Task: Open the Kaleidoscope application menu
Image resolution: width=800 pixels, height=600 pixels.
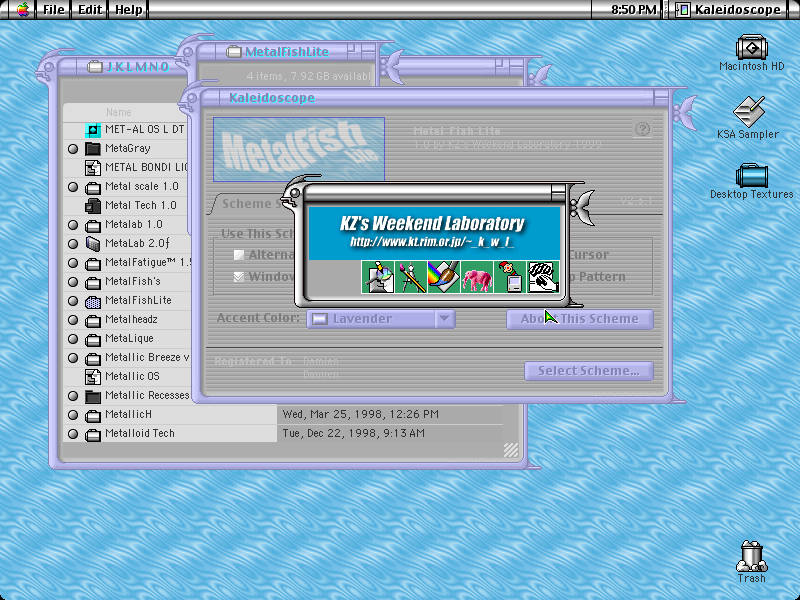Action: coord(729,9)
